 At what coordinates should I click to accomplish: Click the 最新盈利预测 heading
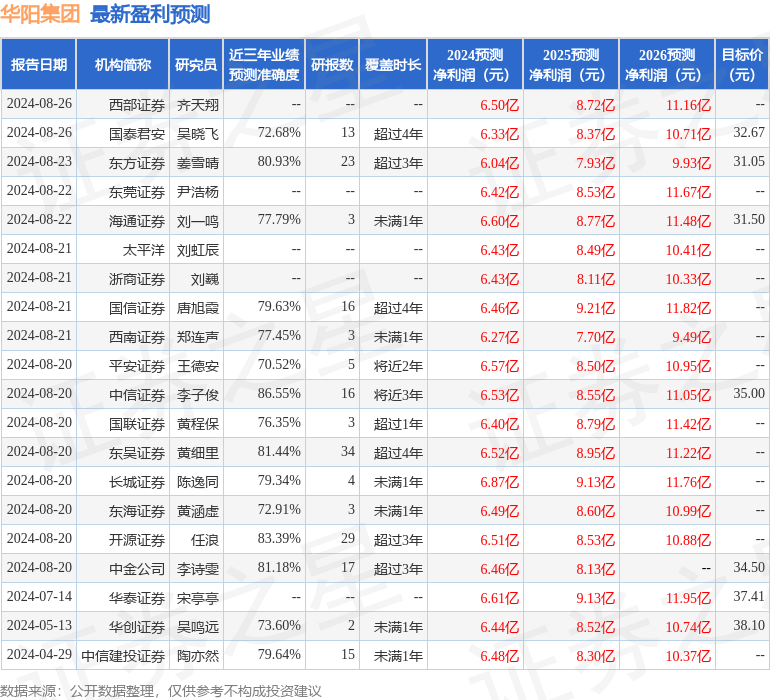click(x=150, y=14)
